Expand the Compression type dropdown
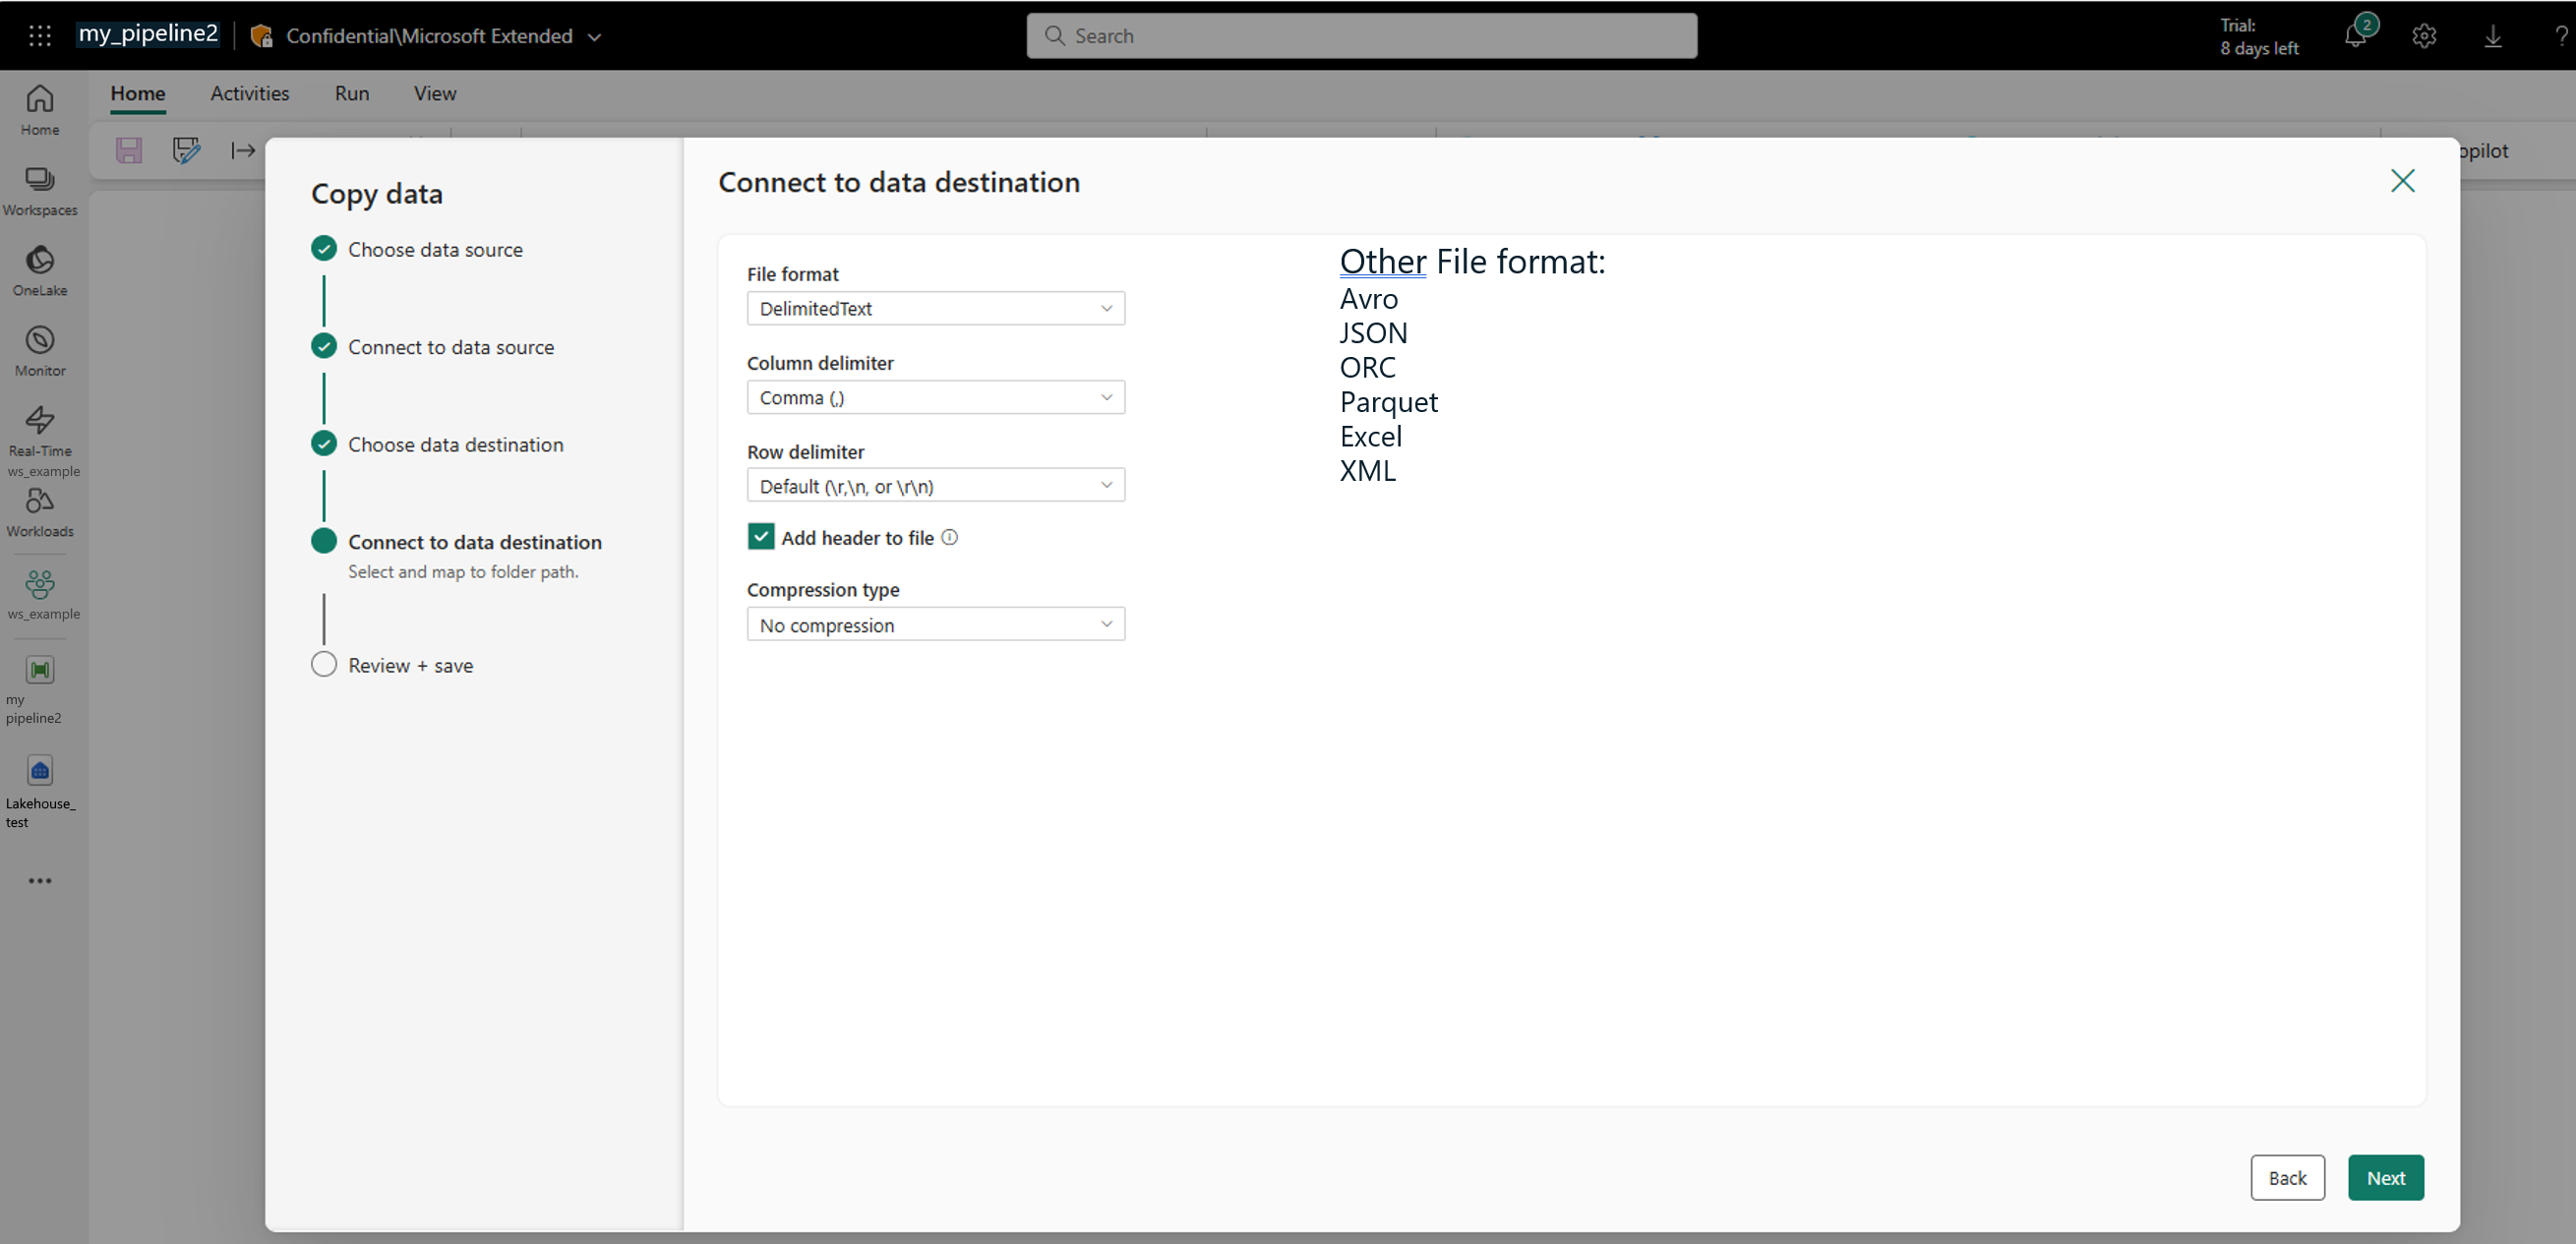2576x1244 pixels. coord(935,625)
